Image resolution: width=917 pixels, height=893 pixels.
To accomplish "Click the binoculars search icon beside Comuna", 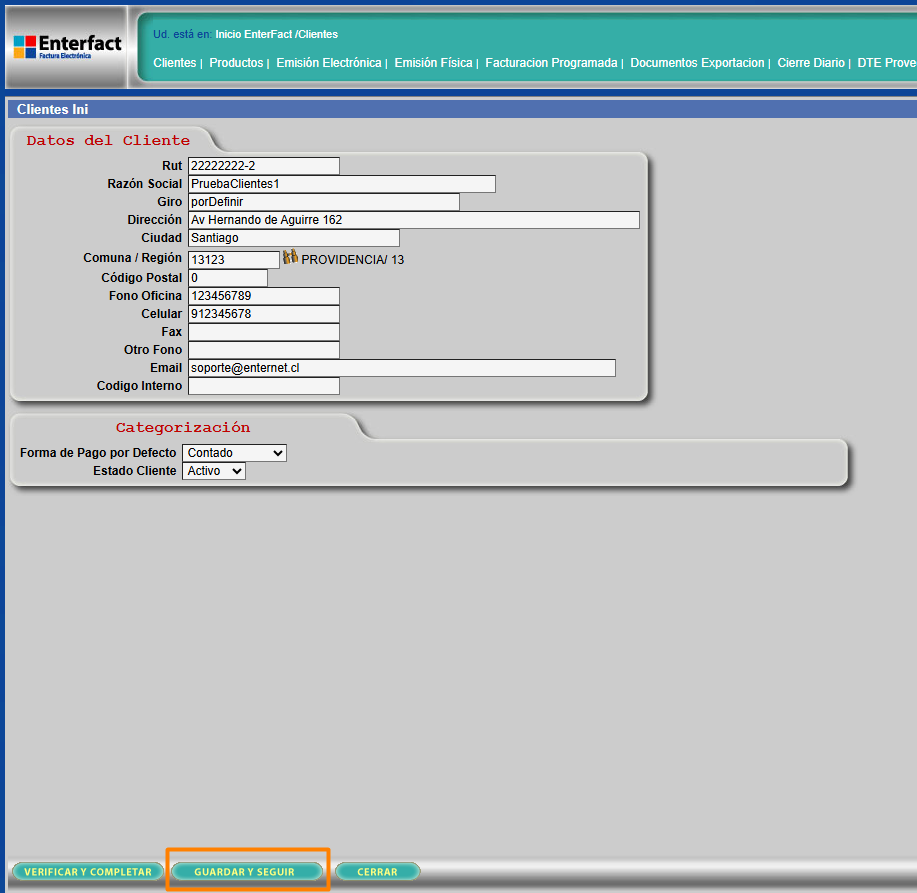I will [x=290, y=258].
